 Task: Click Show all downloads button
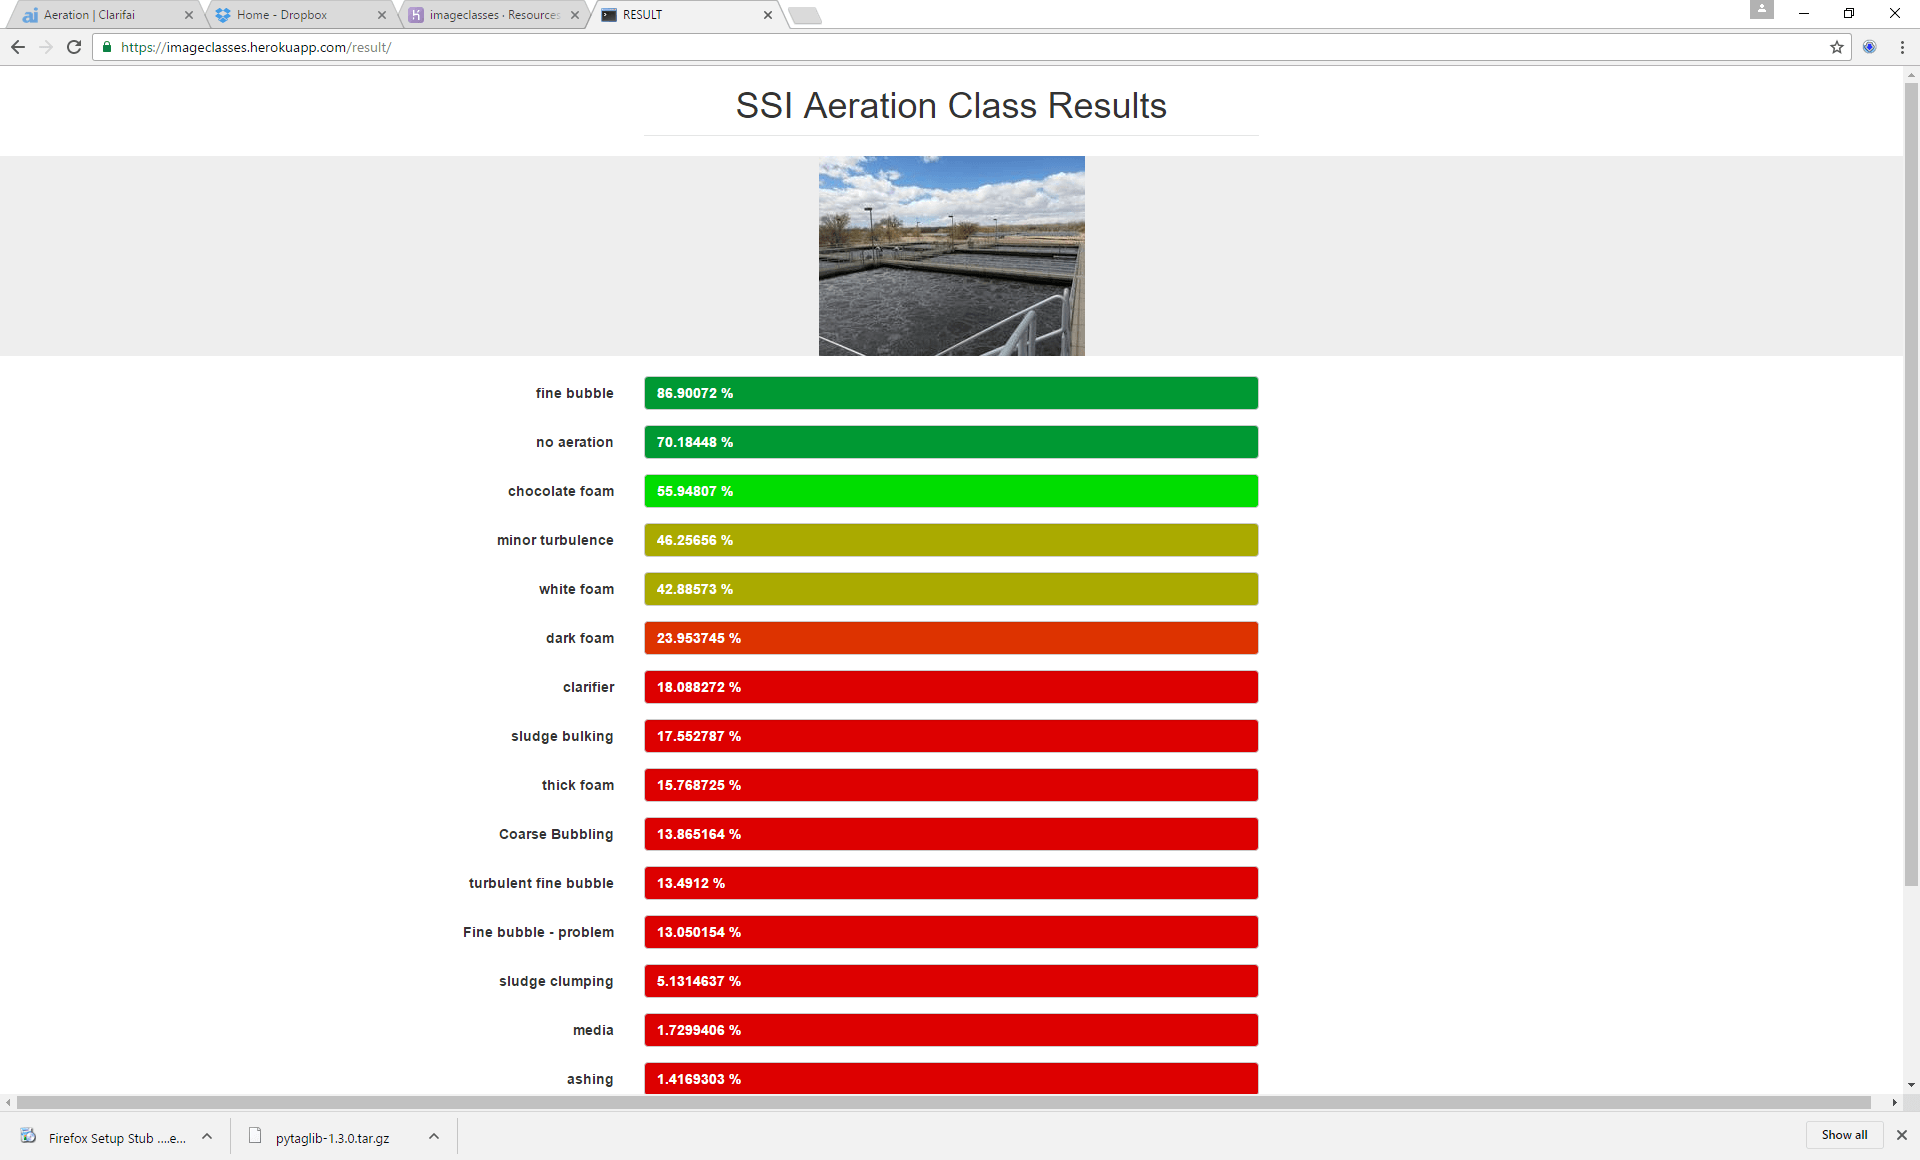pos(1844,1135)
